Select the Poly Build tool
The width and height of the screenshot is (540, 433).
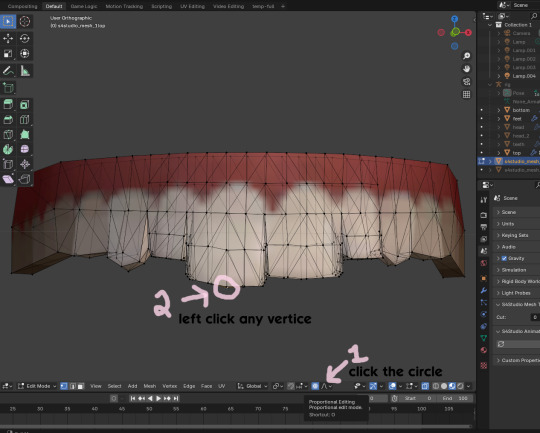[24, 134]
